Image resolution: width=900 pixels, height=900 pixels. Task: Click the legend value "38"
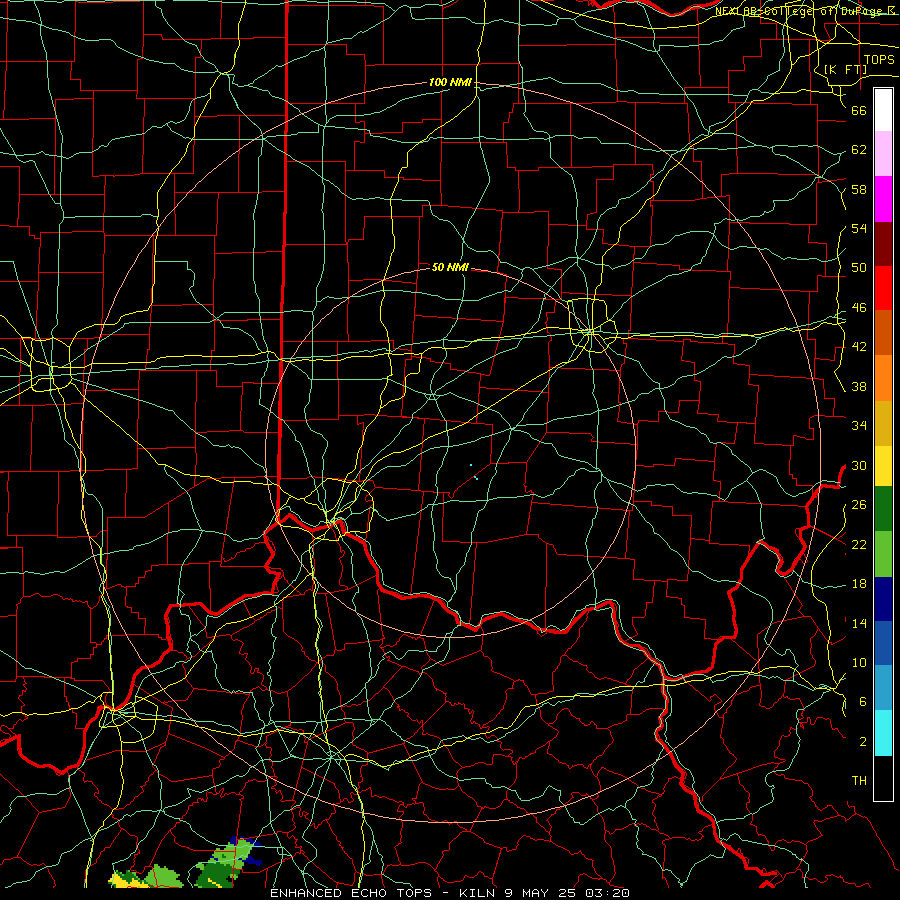pyautogui.click(x=859, y=386)
